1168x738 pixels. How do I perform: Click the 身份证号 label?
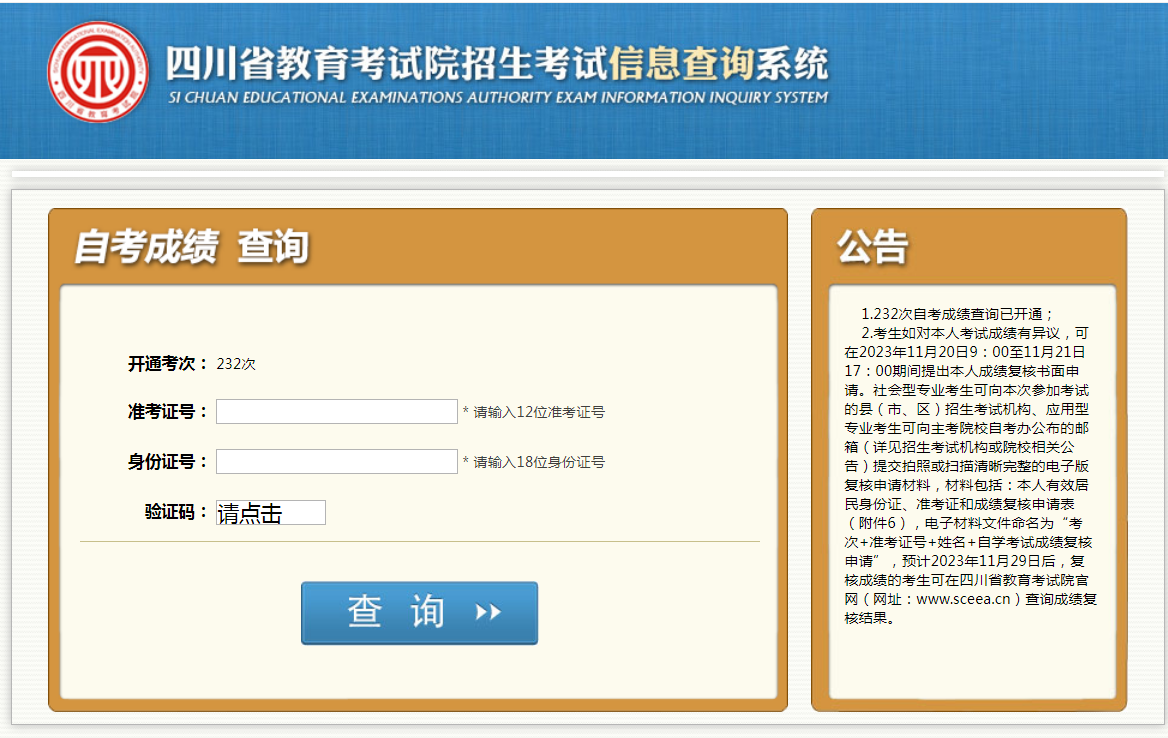point(167,461)
